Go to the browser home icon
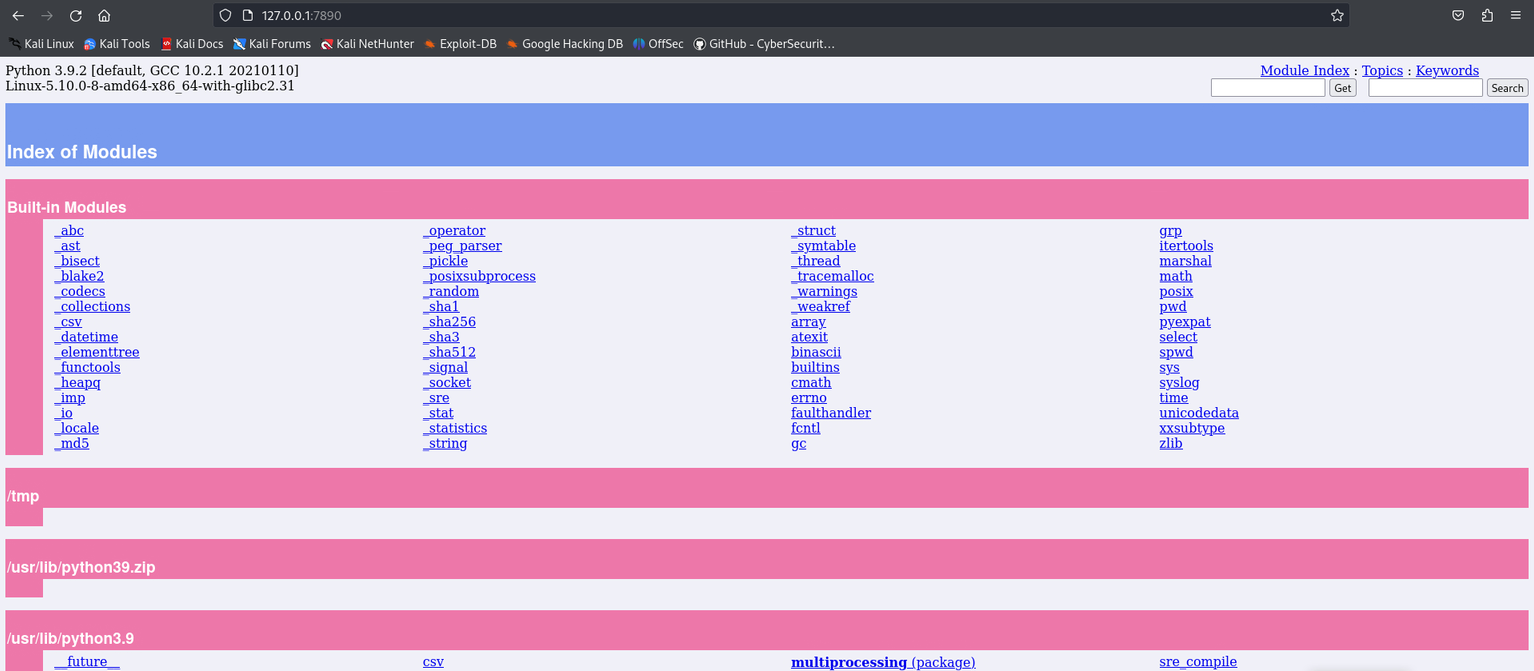Image resolution: width=1534 pixels, height=671 pixels. [x=104, y=16]
